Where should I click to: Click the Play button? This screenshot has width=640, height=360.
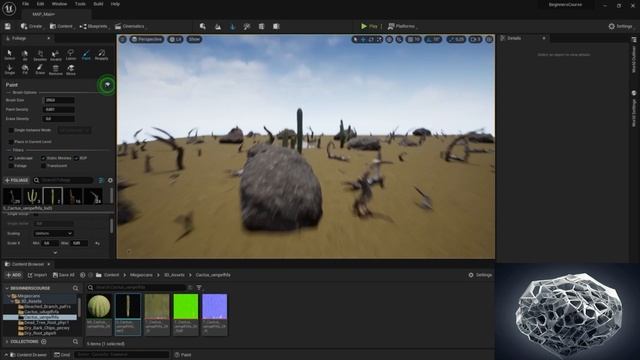tap(369, 26)
